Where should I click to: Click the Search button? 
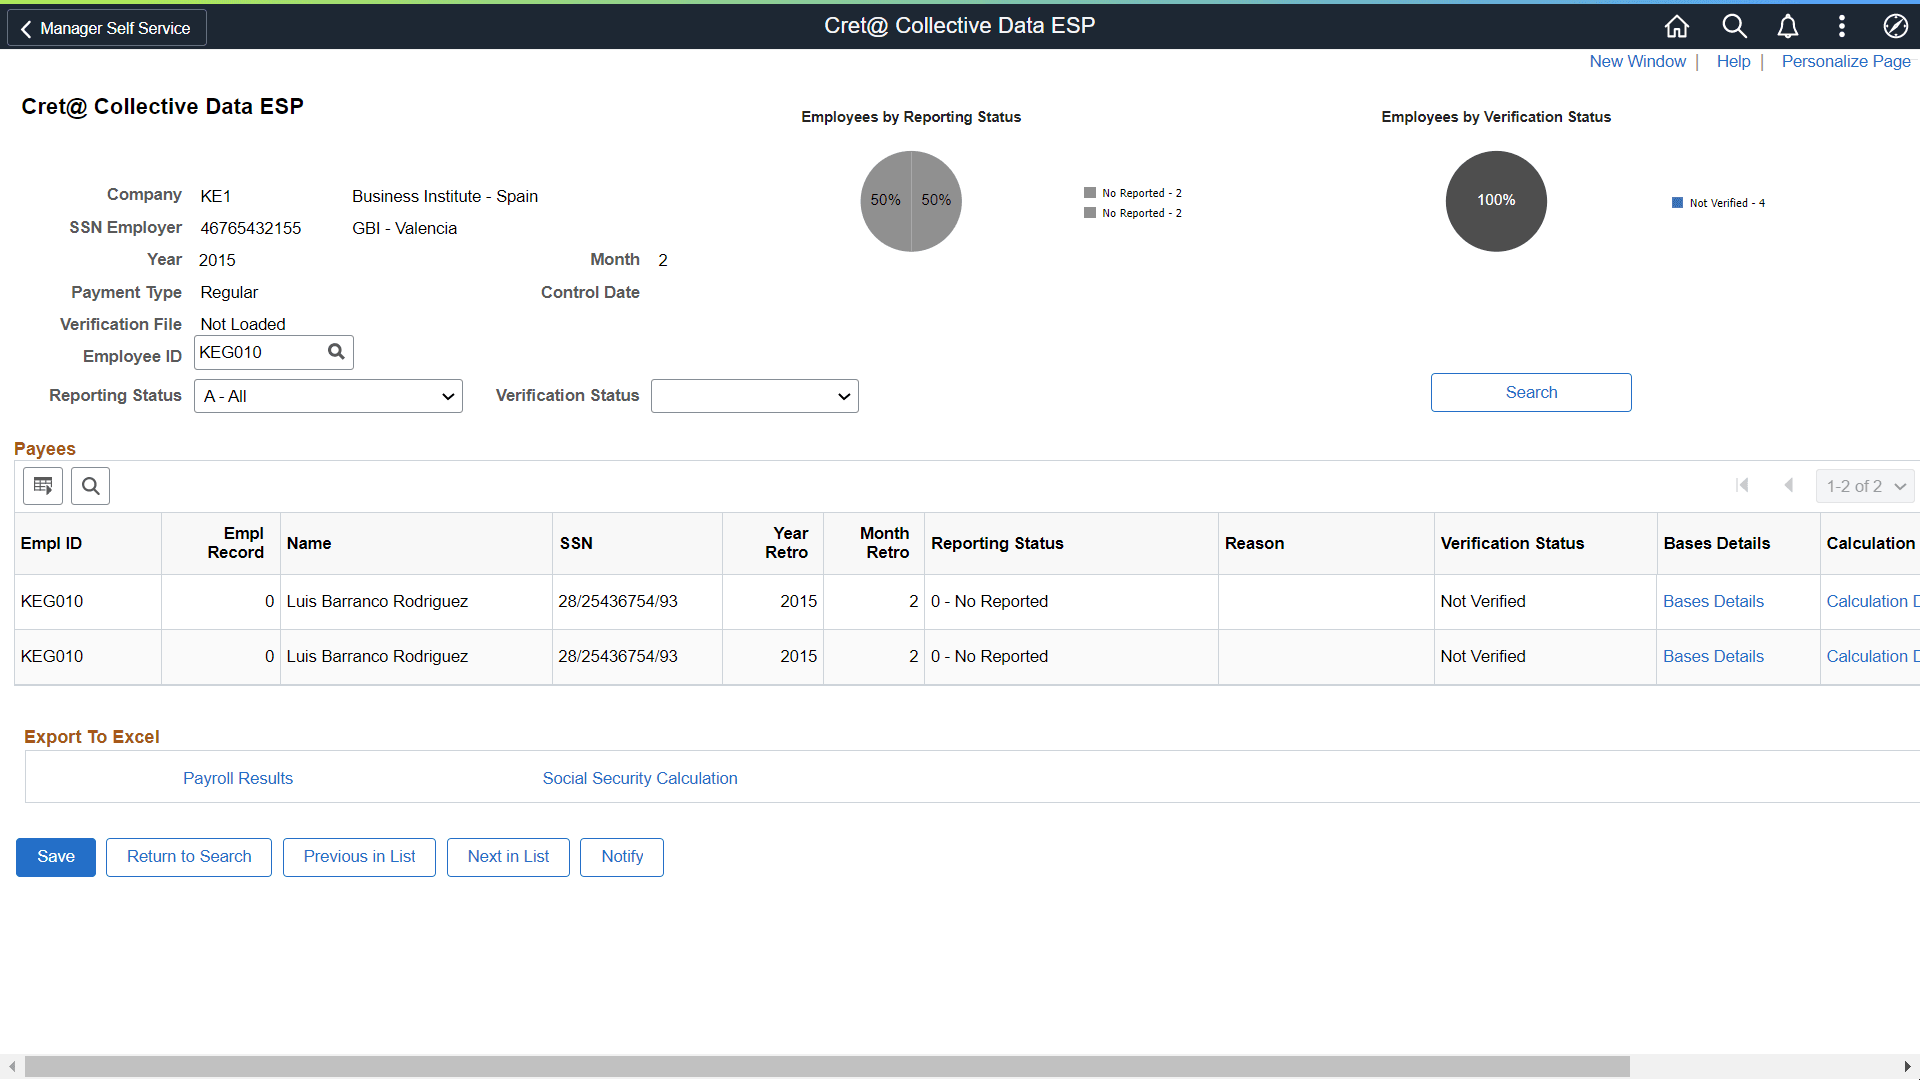point(1530,392)
